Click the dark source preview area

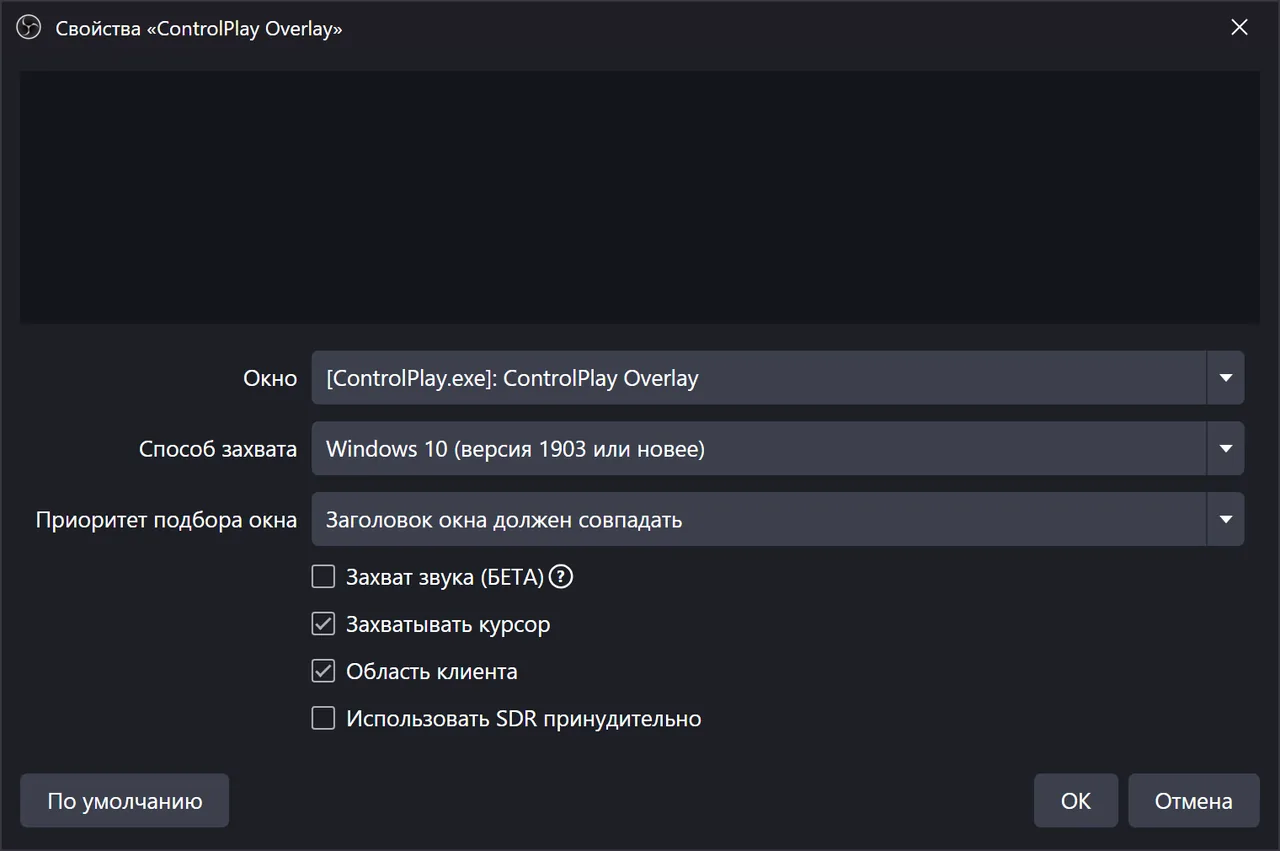[640, 197]
